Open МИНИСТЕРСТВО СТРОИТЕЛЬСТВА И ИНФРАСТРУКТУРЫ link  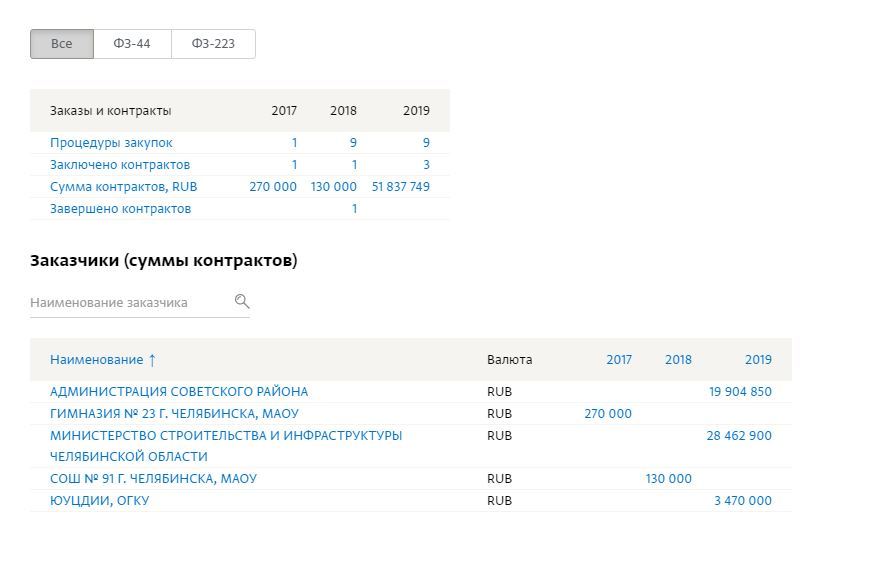click(226, 436)
